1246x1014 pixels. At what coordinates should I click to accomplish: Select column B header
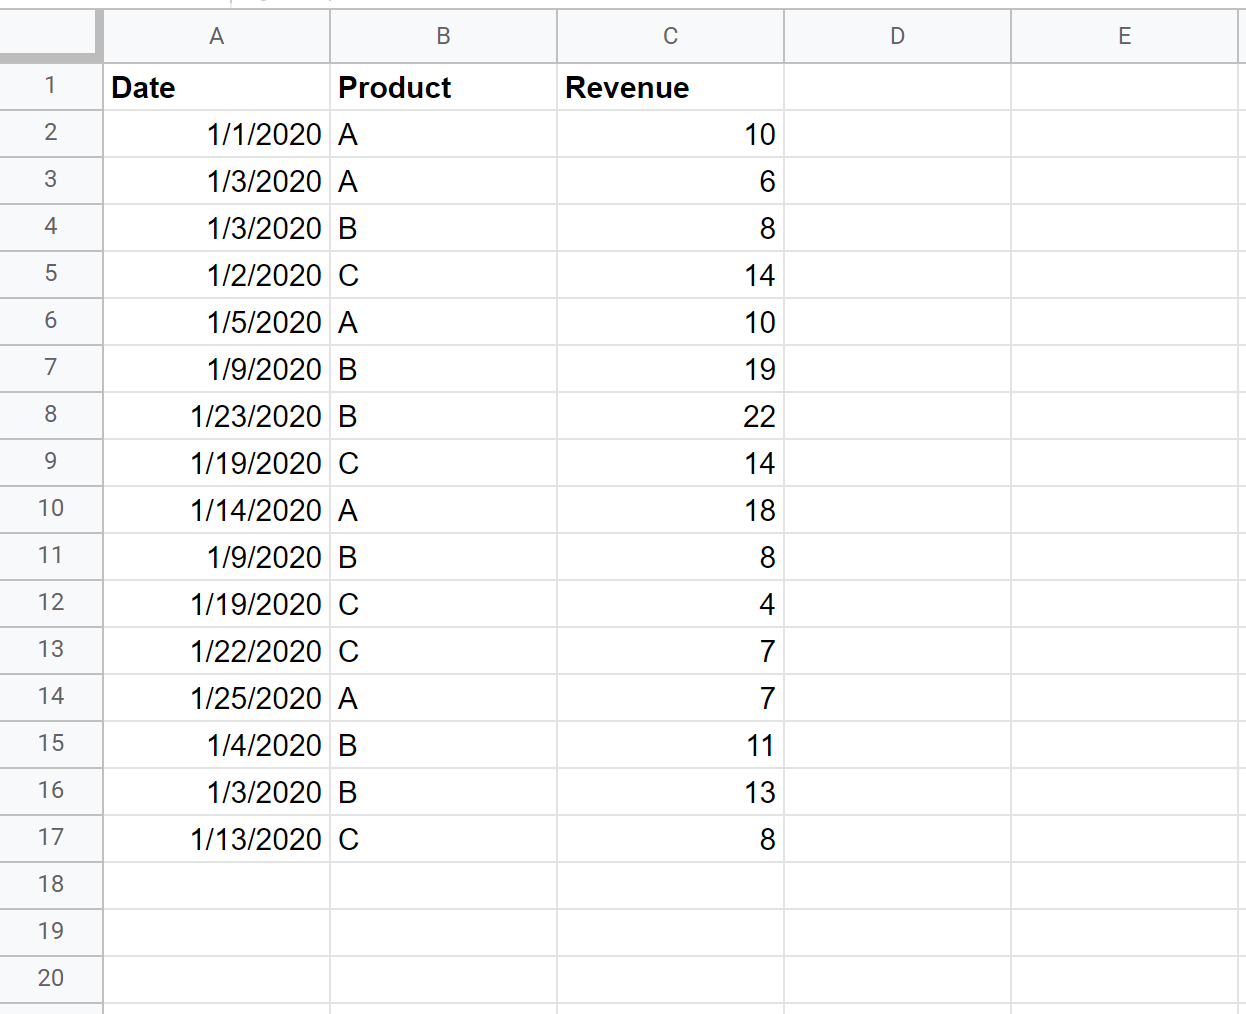[443, 36]
